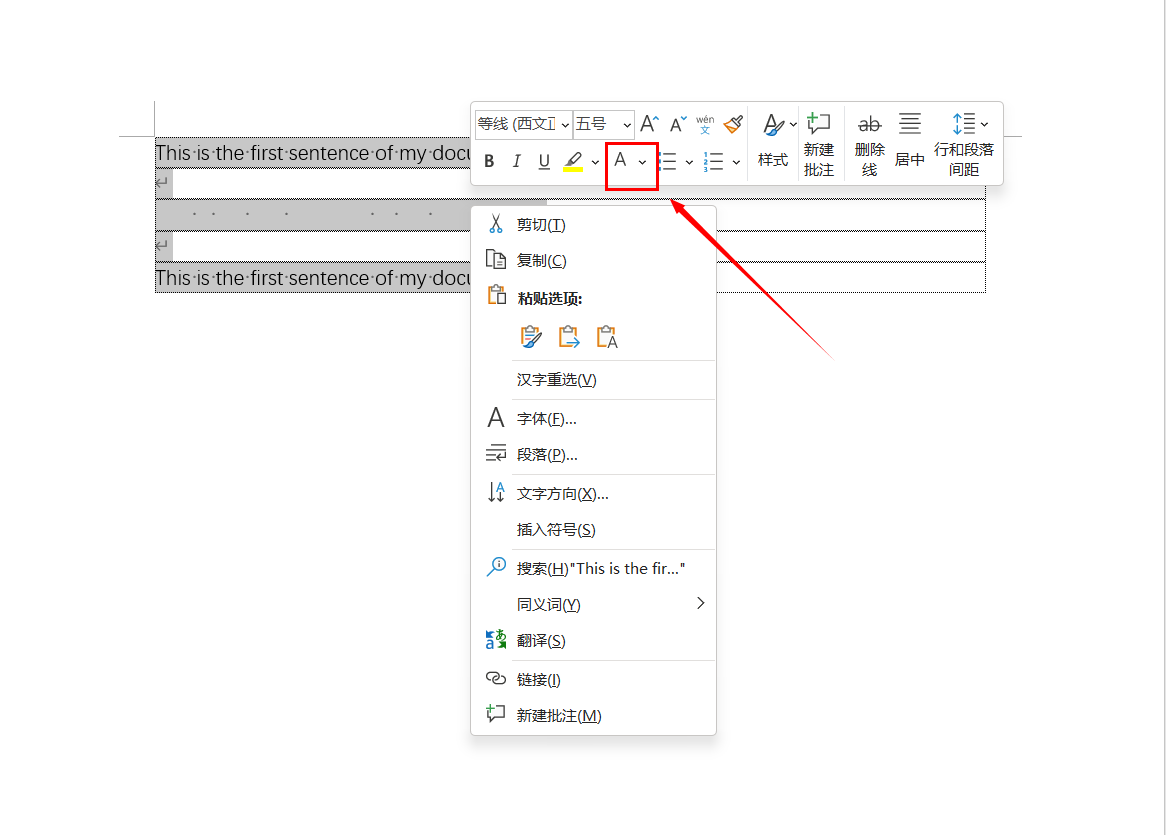Open 样式 styles gallery

pyautogui.click(x=773, y=140)
